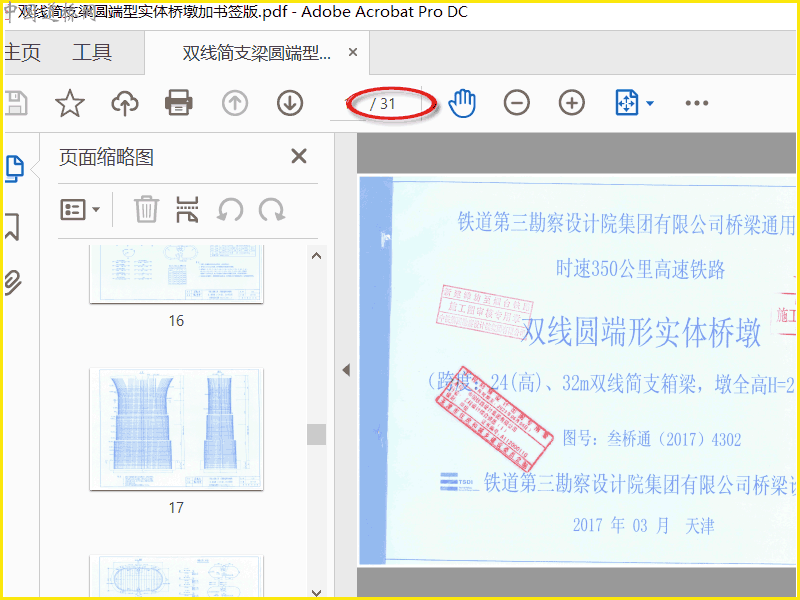Click the 页面缩略图 panel title
The image size is (800, 600).
pos(106,157)
